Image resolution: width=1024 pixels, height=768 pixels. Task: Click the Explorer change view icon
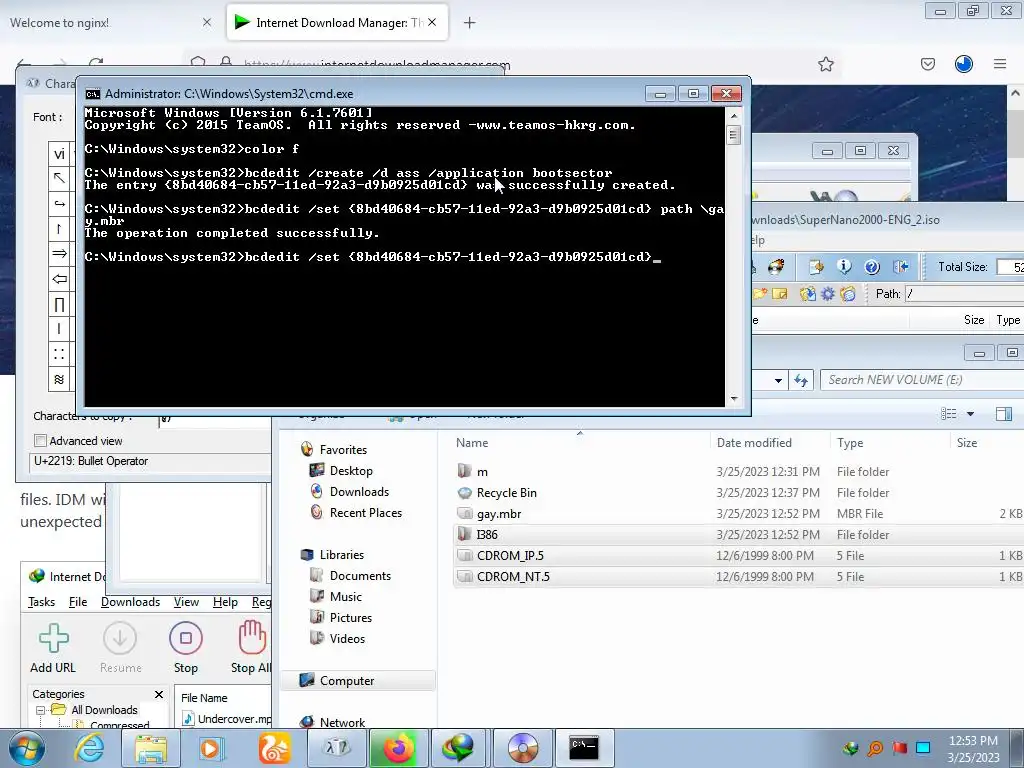coord(948,414)
